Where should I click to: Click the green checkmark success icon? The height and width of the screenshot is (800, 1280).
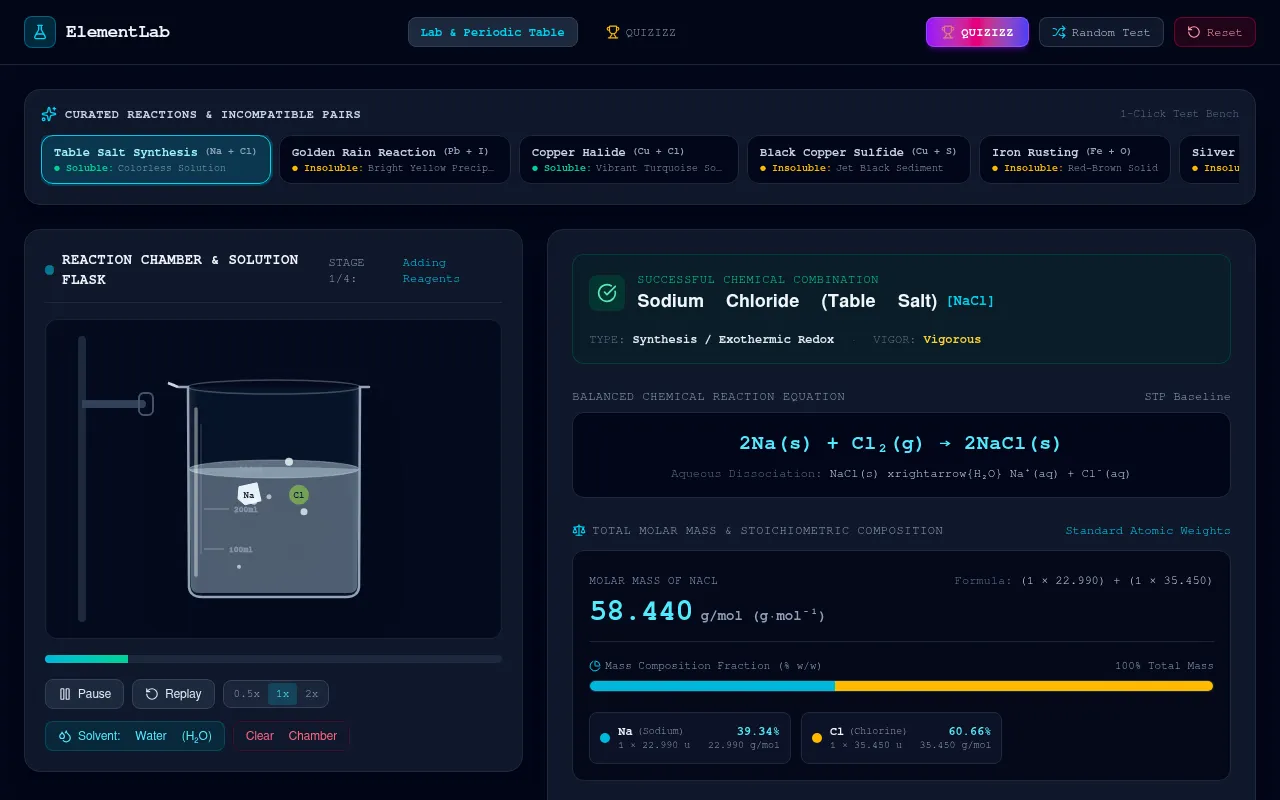(607, 293)
